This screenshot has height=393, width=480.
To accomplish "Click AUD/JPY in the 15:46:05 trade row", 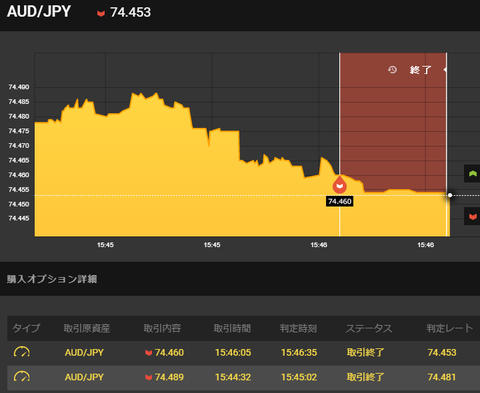I will tap(84, 353).
